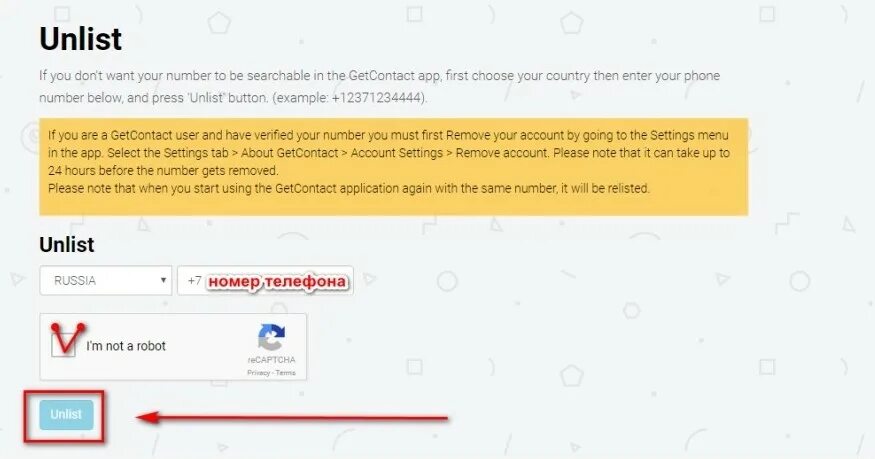Click "Account Settings" in the yellow notice
Viewport: 875px width, 459px height.
[397, 153]
